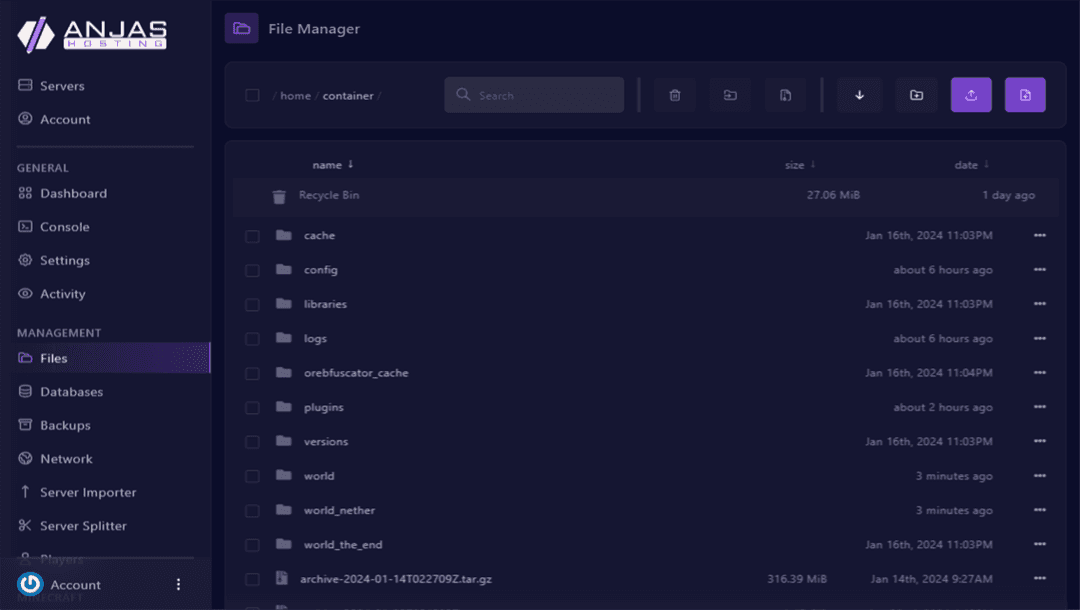The image size is (1080, 610).
Task: Click the move-to-folder toolbar icon
Action: point(730,95)
